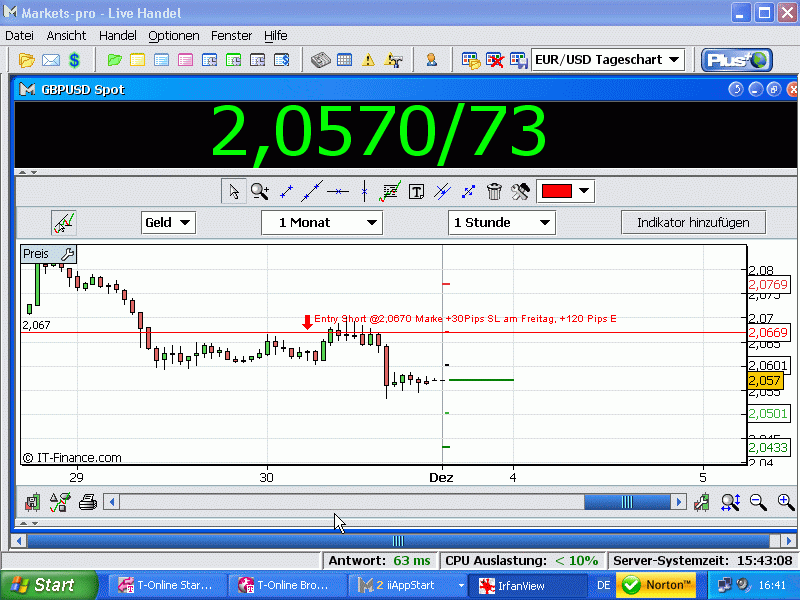The width and height of the screenshot is (800, 600).
Task: Click the indicator chart with green line icon
Action: click(x=390, y=191)
